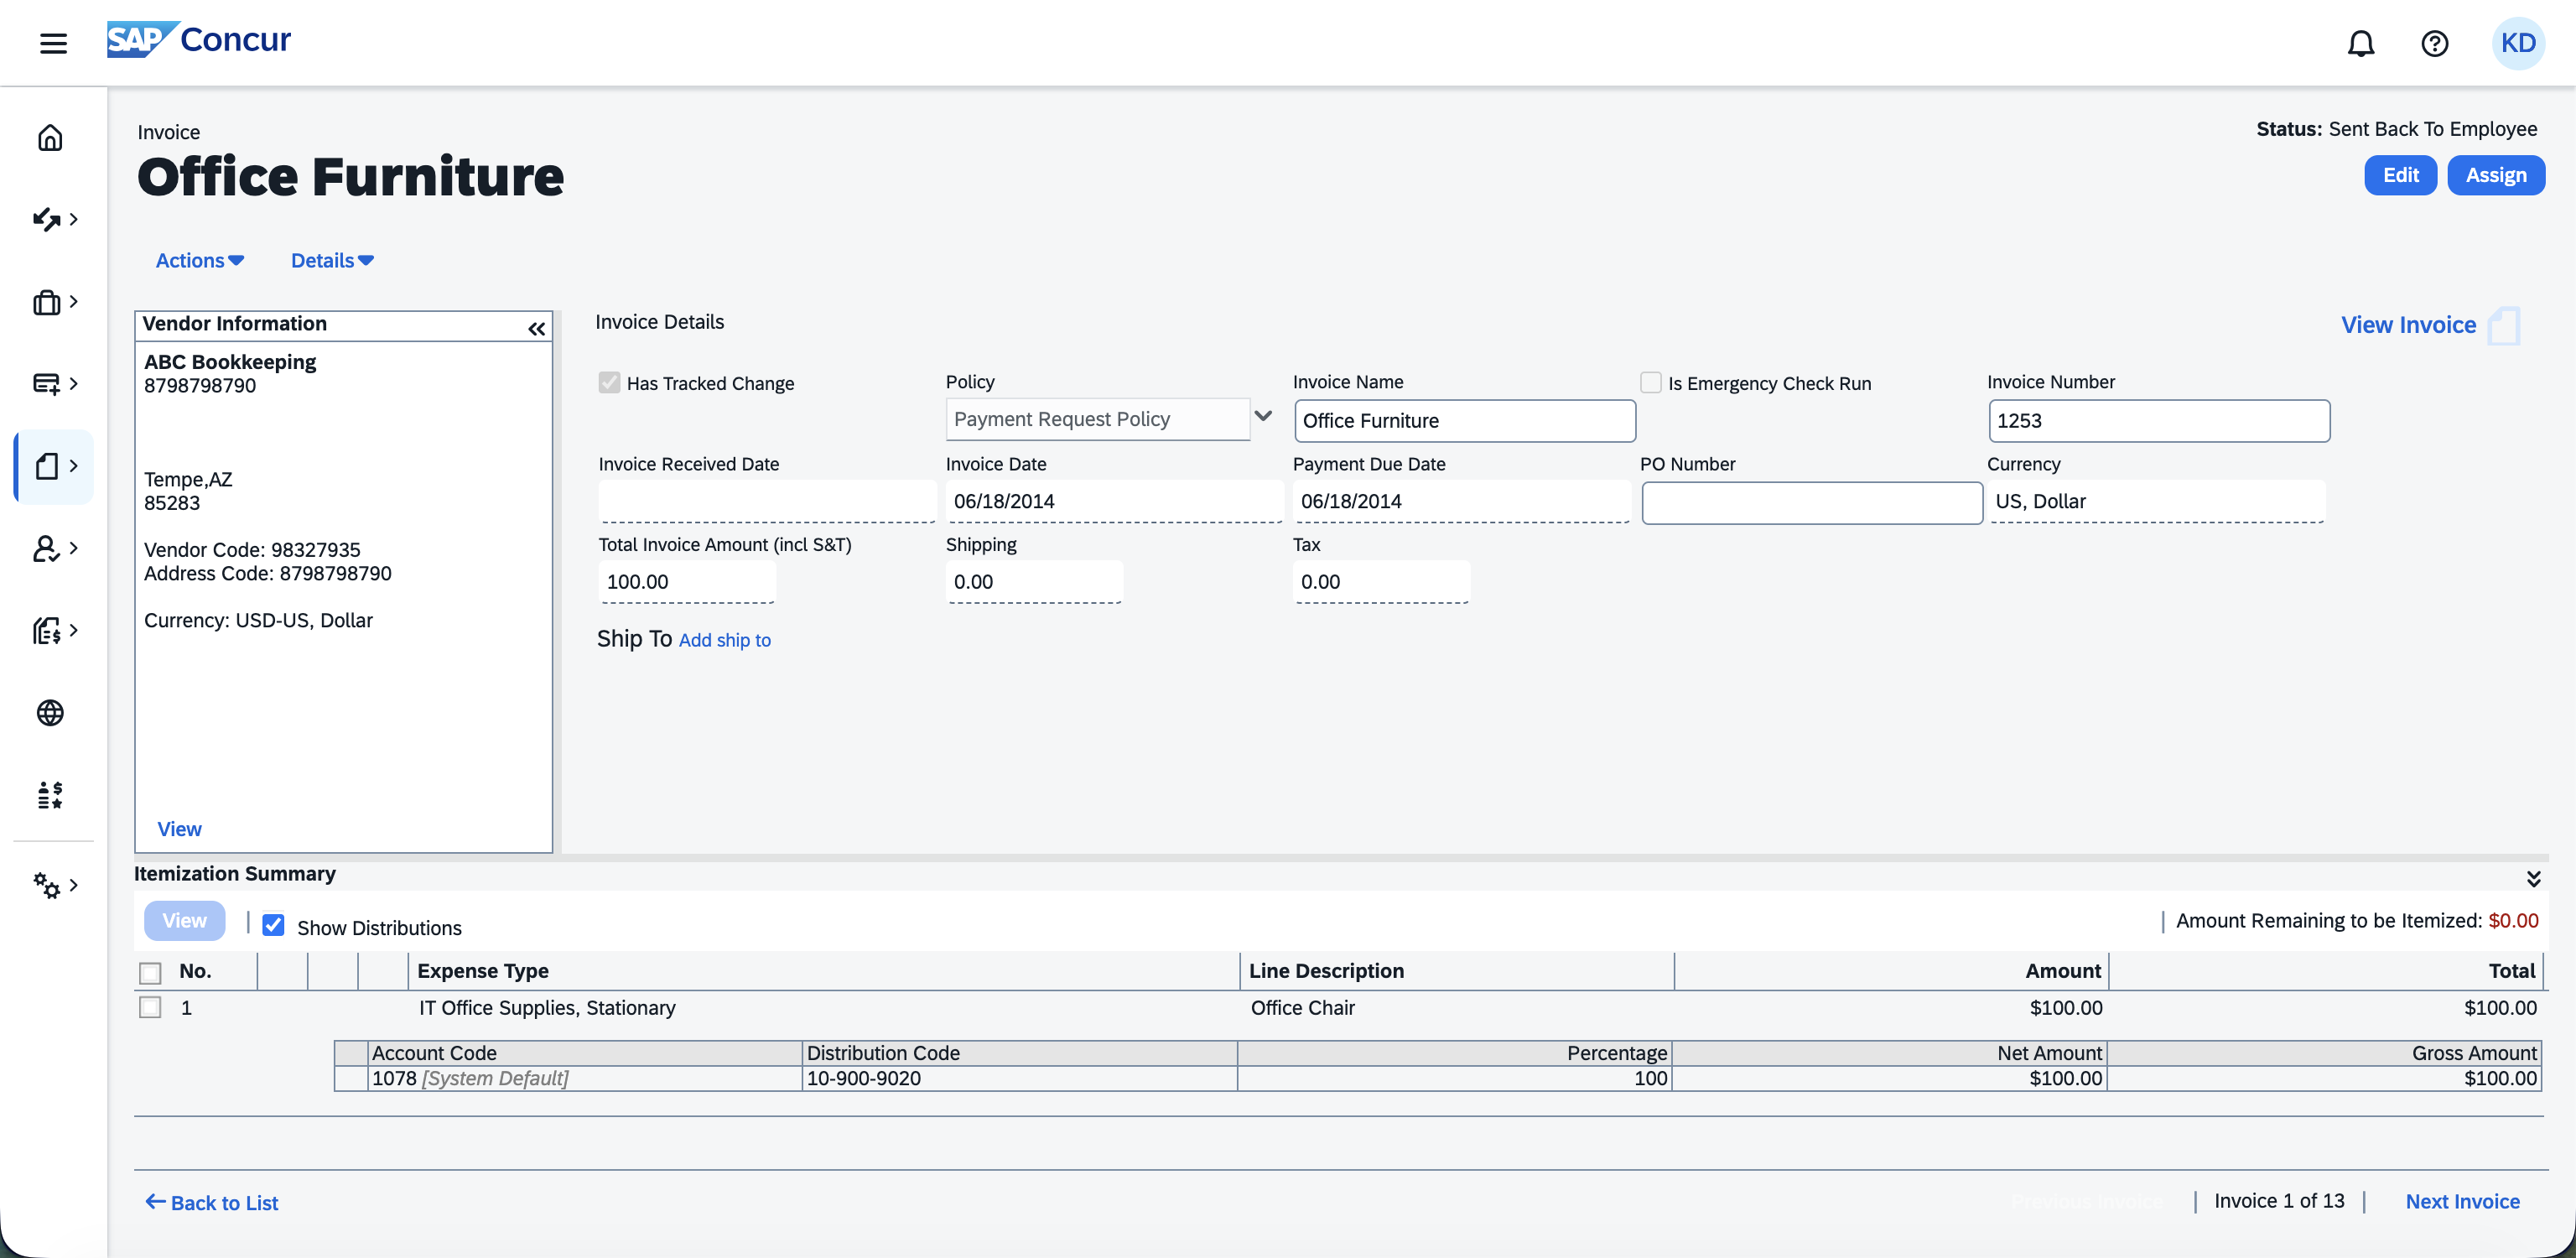The width and height of the screenshot is (2576, 1258).
Task: Open the sidebar globe icon
Action: click(x=50, y=713)
